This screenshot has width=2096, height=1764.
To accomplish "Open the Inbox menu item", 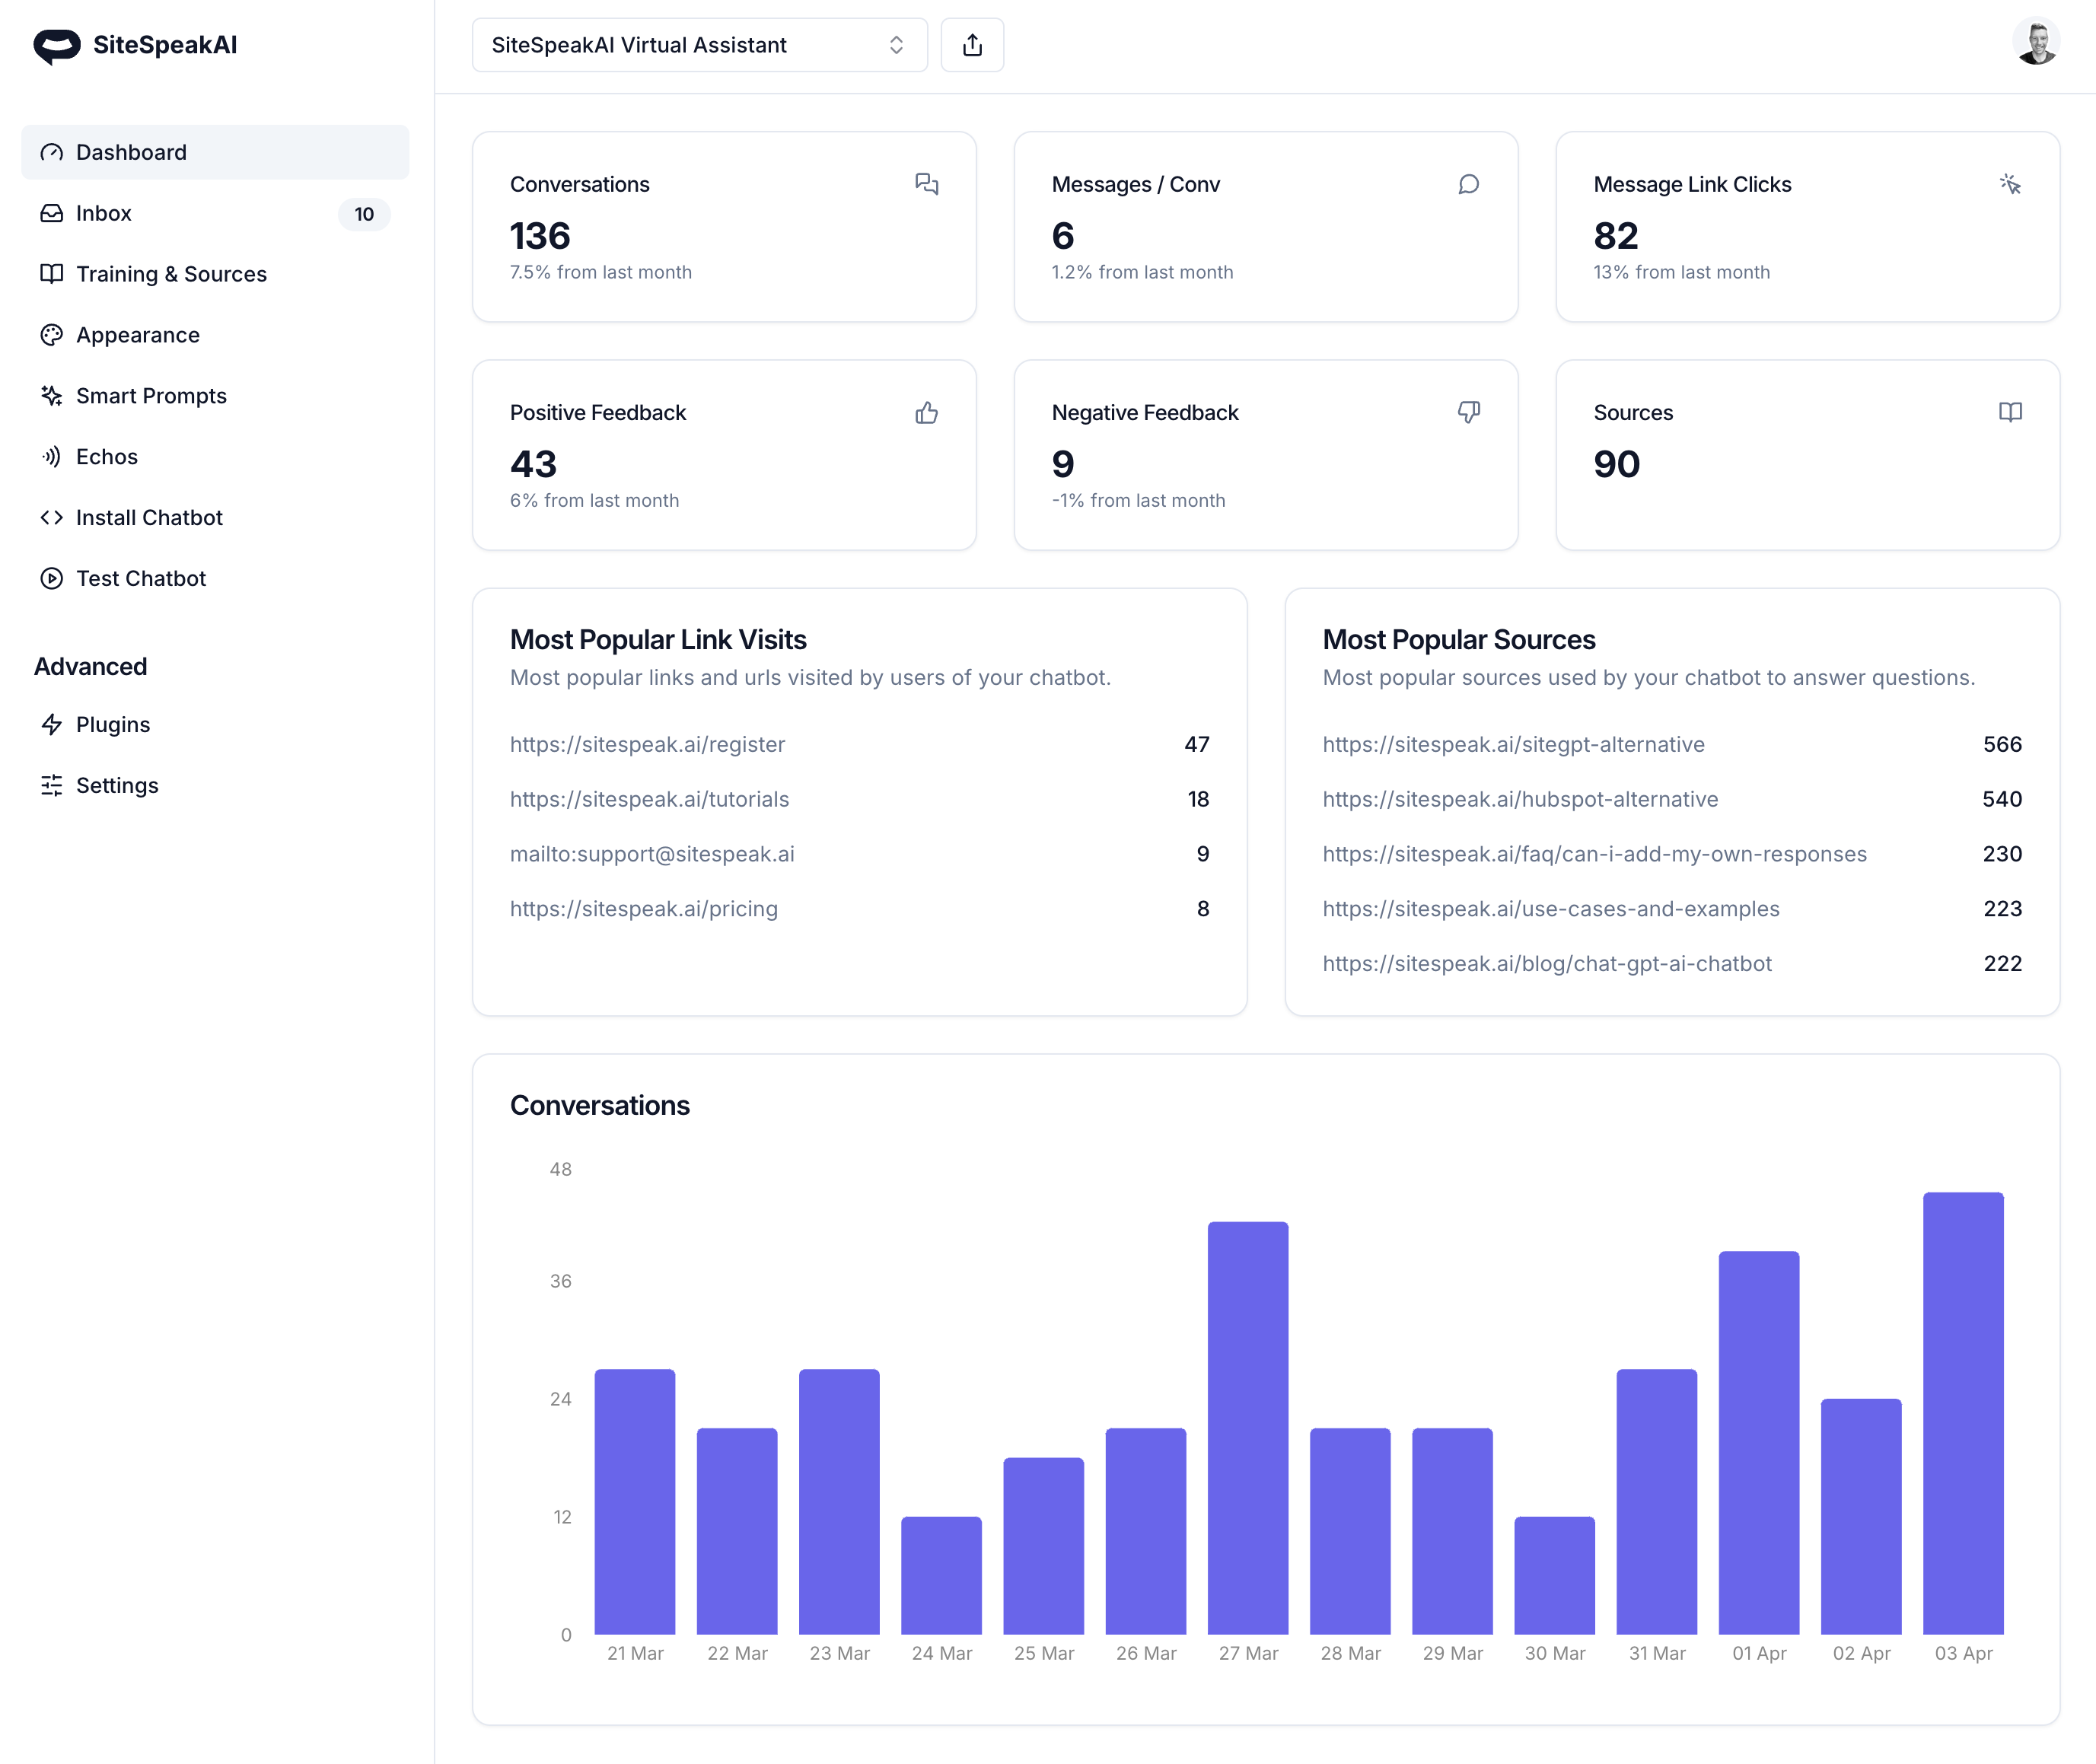I will [104, 213].
